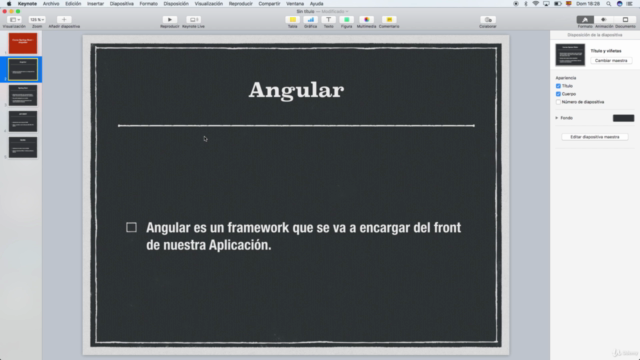Viewport: 640px width, 360px height.
Task: Click the Keynote Live icon
Action: point(193,20)
